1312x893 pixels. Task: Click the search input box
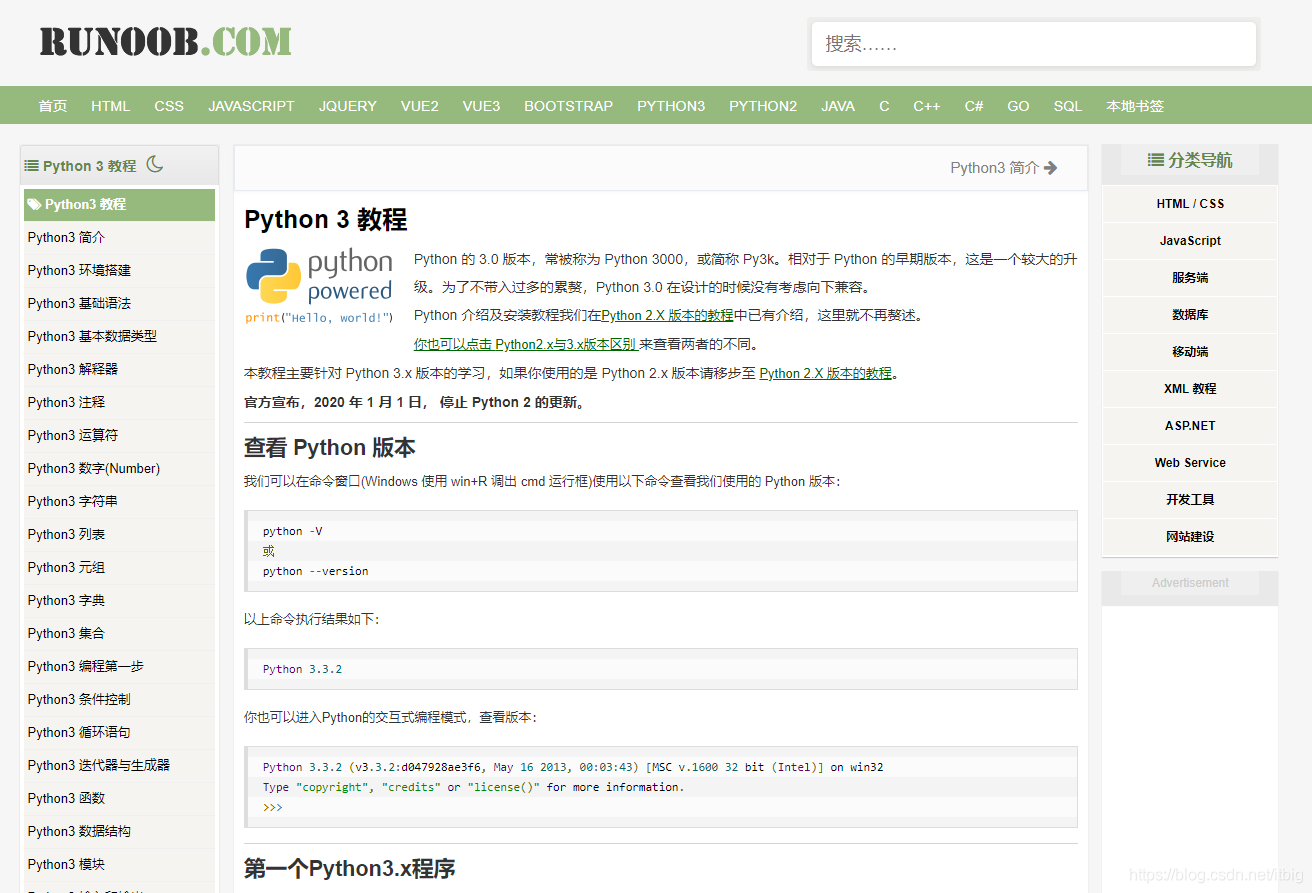pos(1034,44)
